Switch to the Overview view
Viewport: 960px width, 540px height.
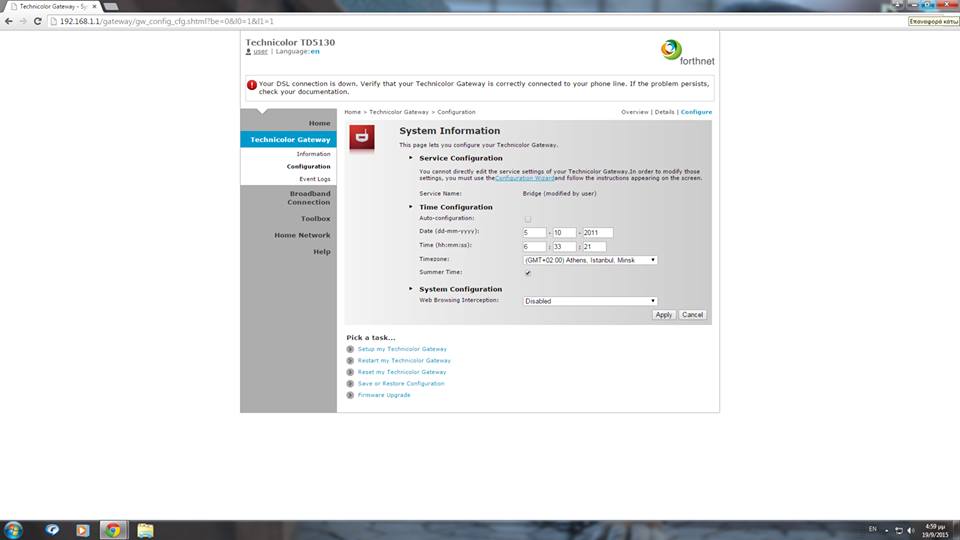[x=635, y=112]
